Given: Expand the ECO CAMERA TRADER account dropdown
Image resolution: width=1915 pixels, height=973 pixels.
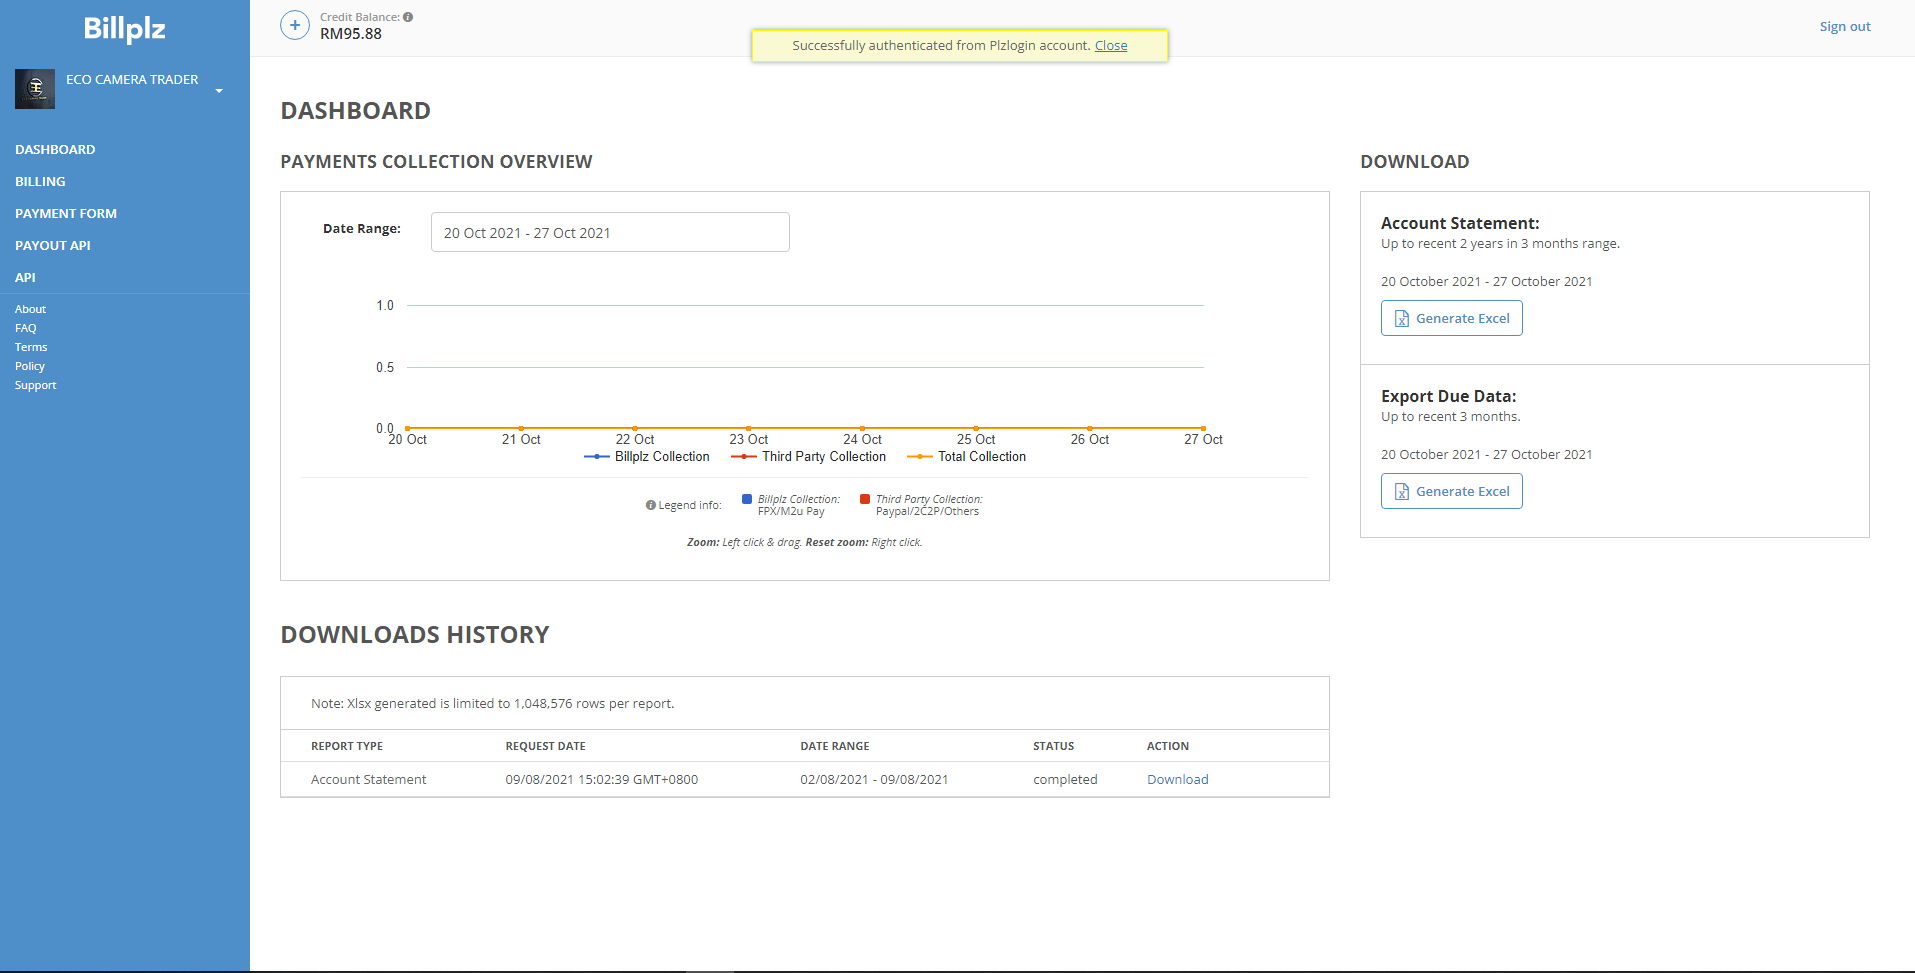Looking at the screenshot, I should pyautogui.click(x=219, y=91).
